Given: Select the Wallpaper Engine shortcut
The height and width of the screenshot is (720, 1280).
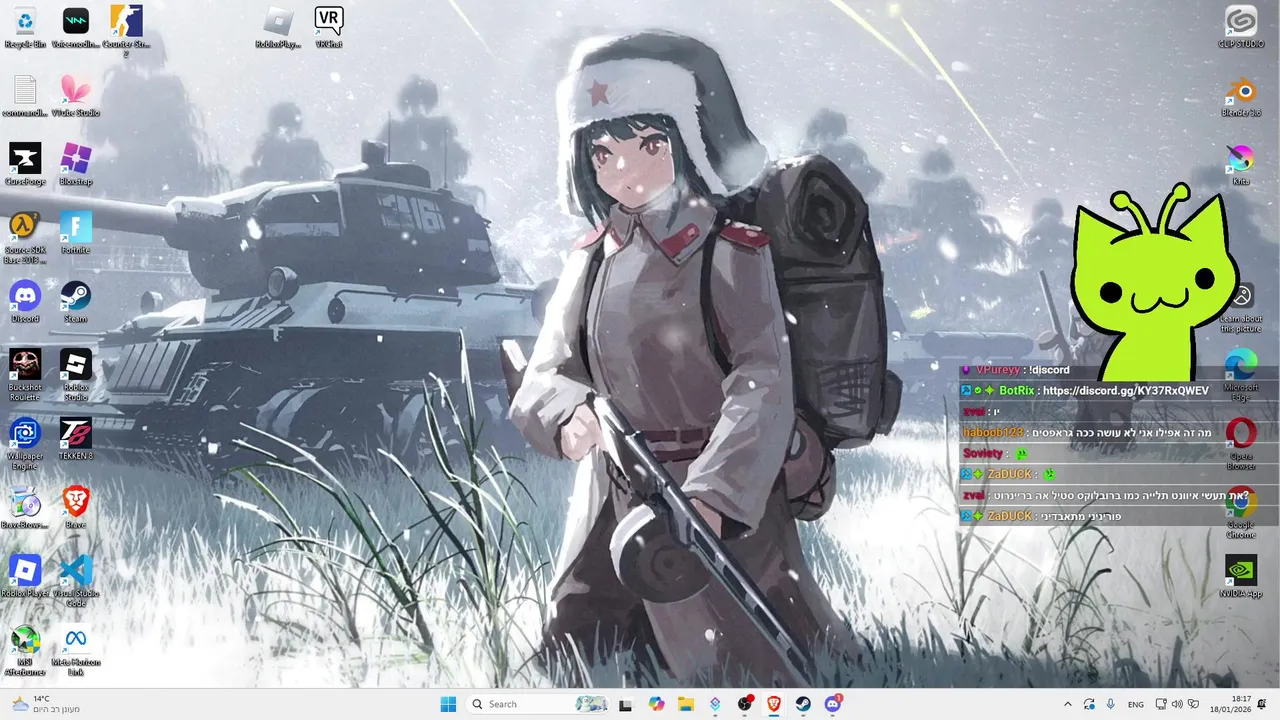Looking at the screenshot, I should point(25,444).
